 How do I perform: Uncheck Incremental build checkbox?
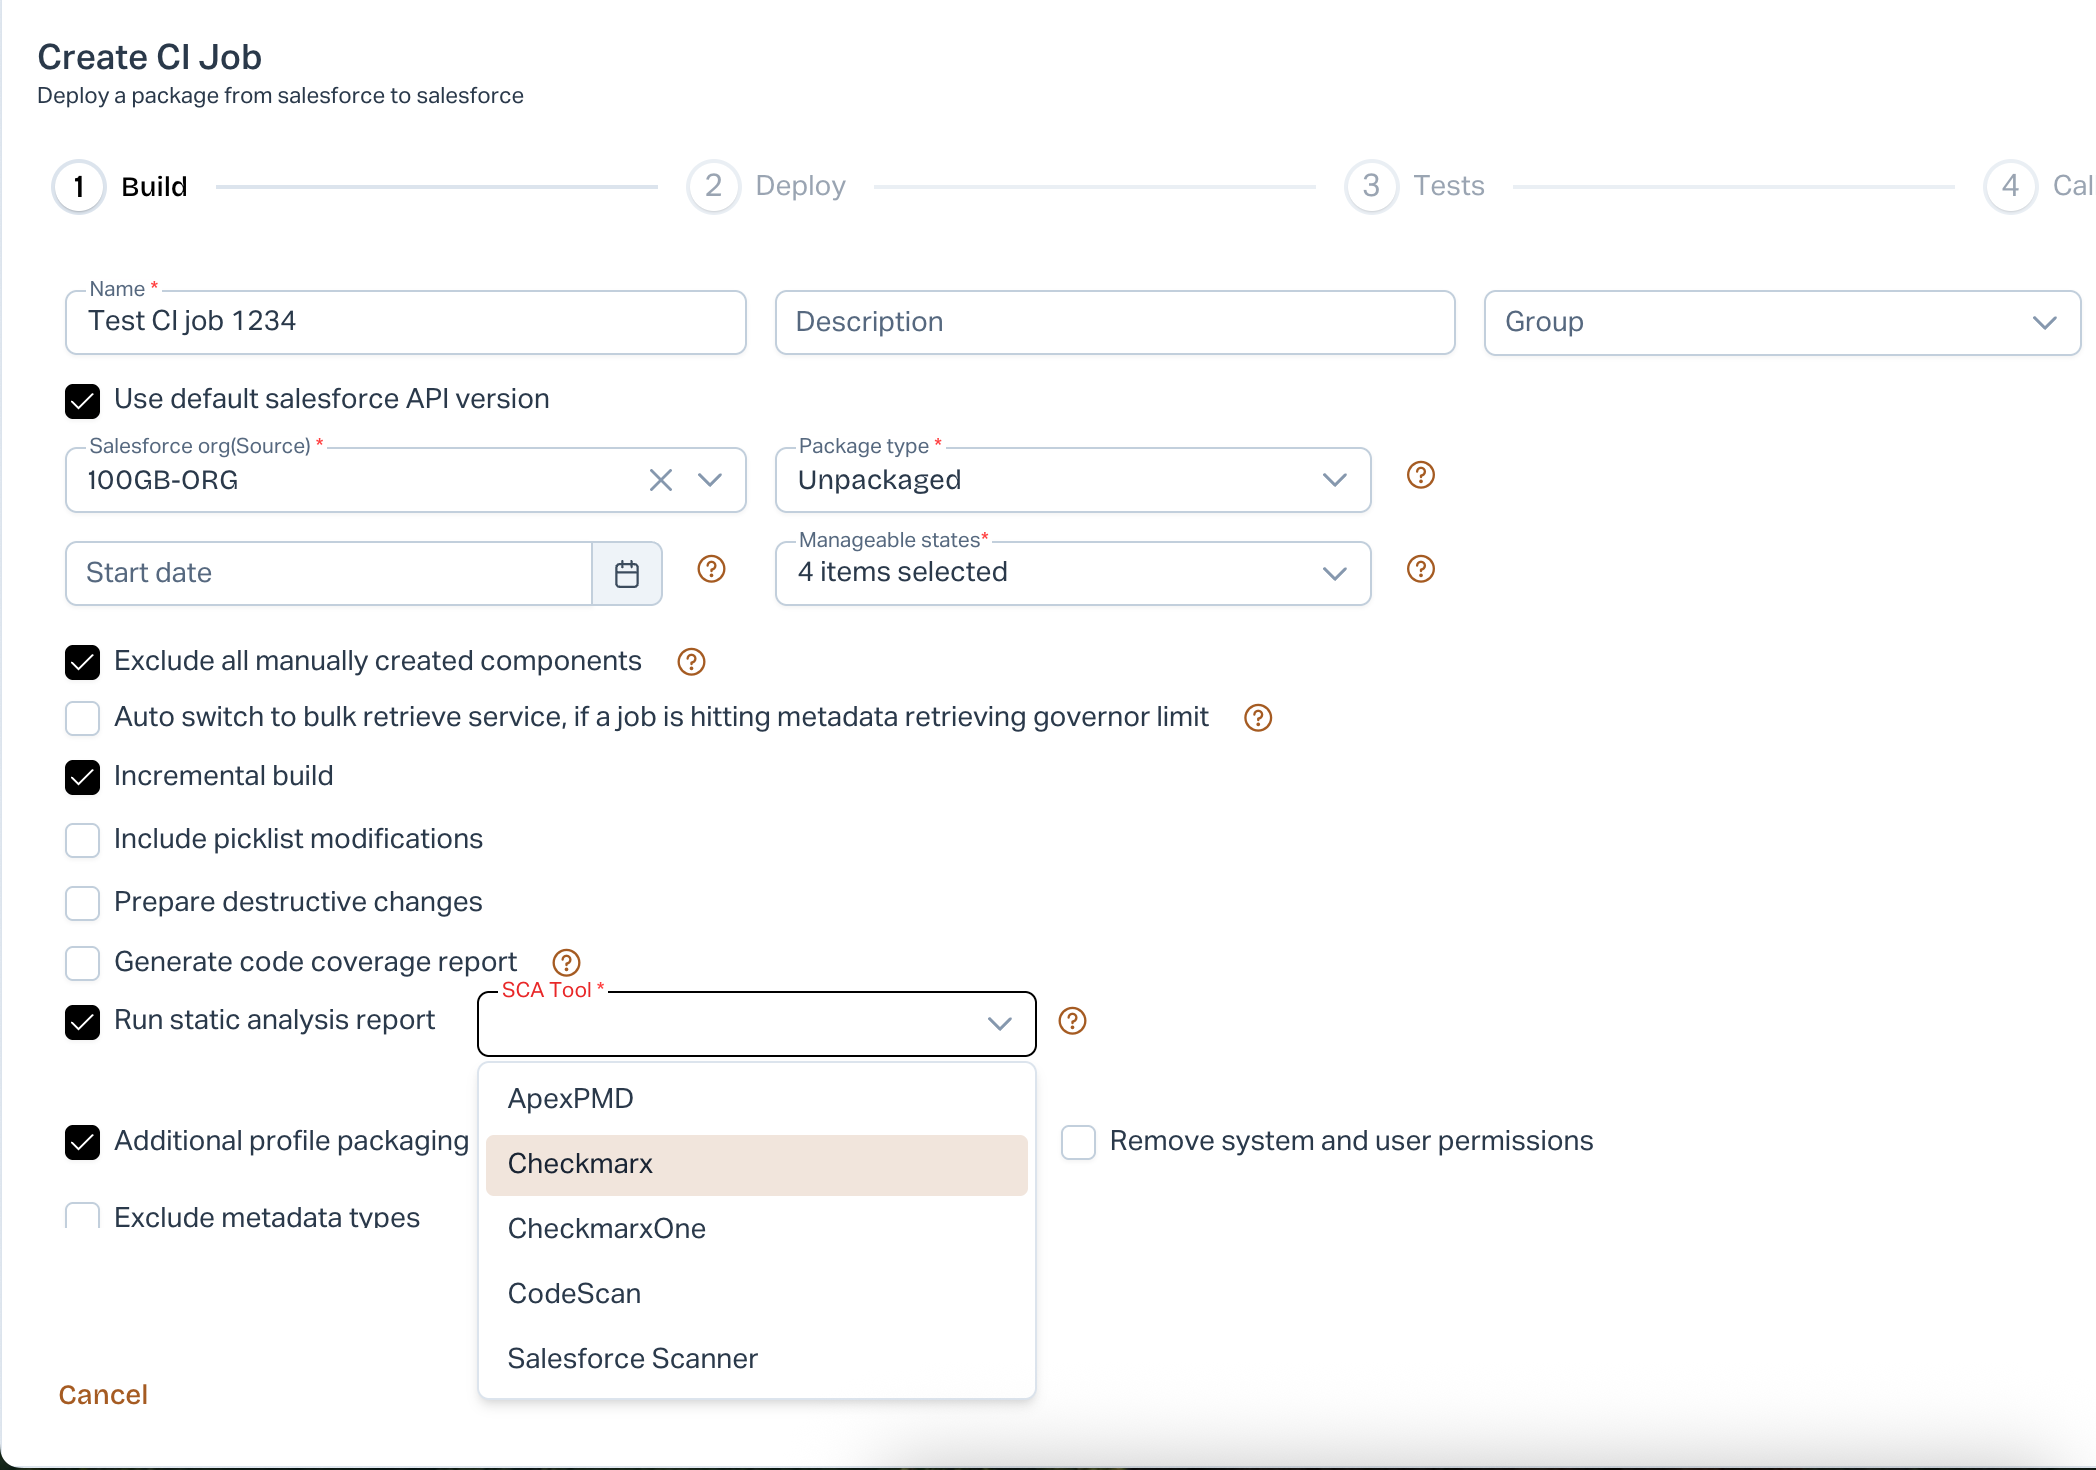(83, 777)
